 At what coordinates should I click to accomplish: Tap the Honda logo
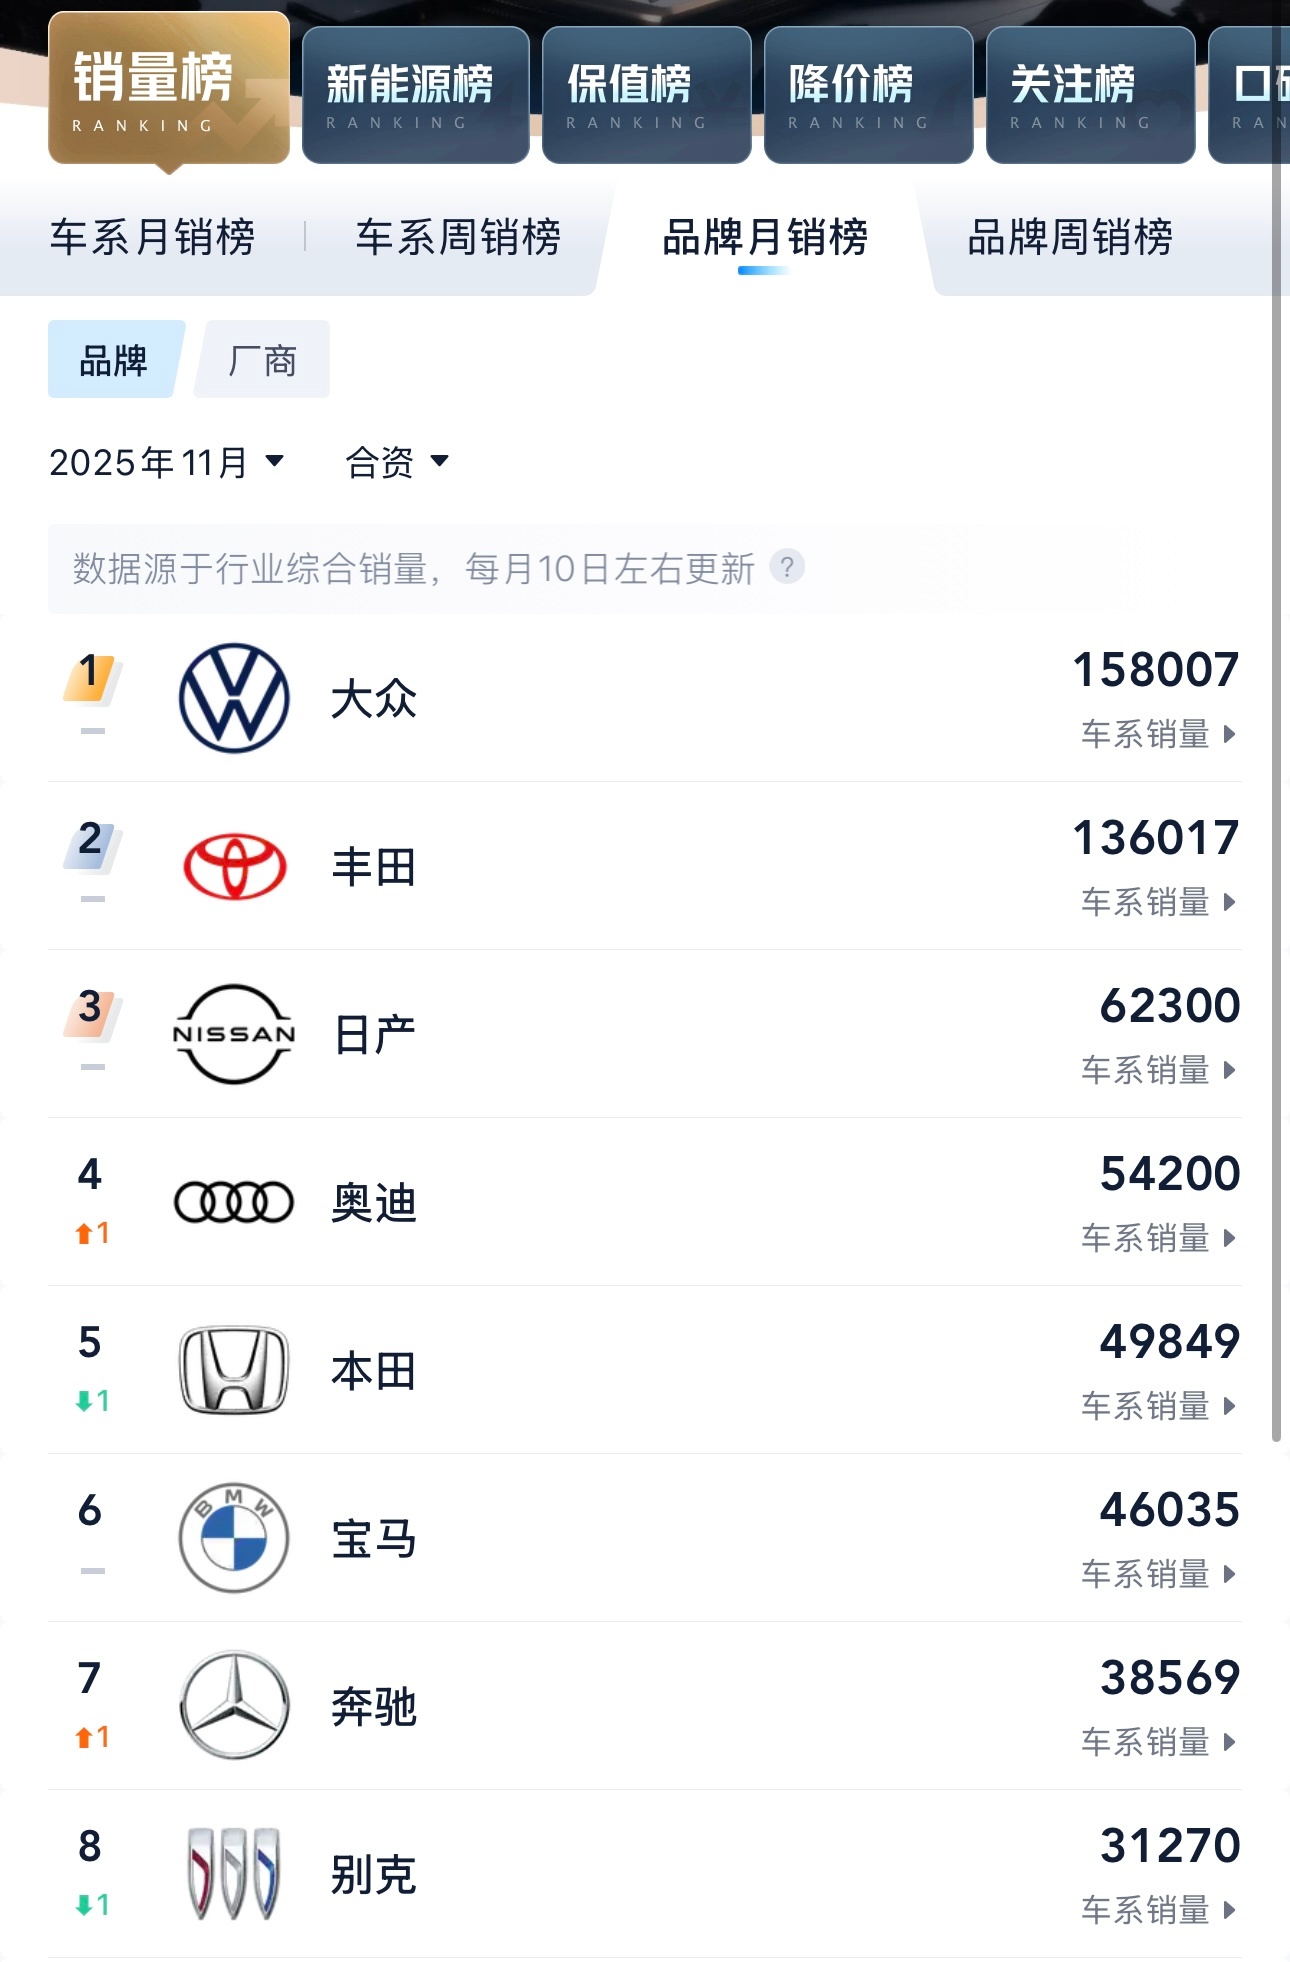pyautogui.click(x=234, y=1370)
